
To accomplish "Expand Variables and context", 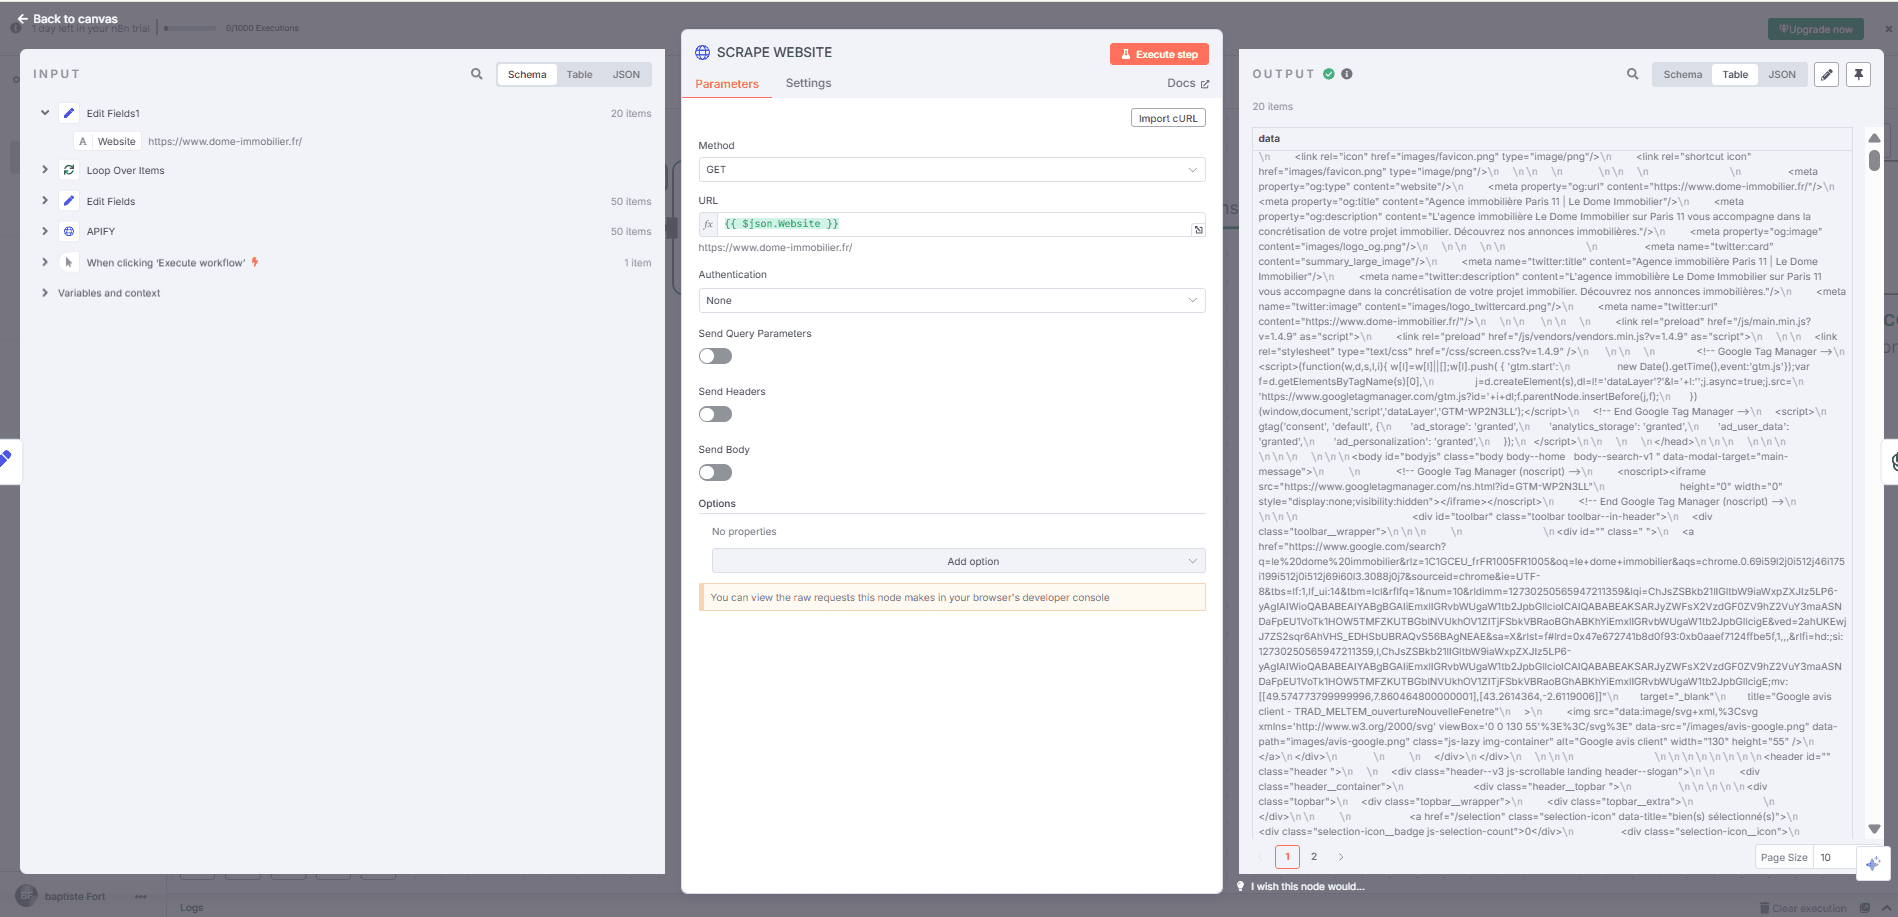I will [45, 293].
